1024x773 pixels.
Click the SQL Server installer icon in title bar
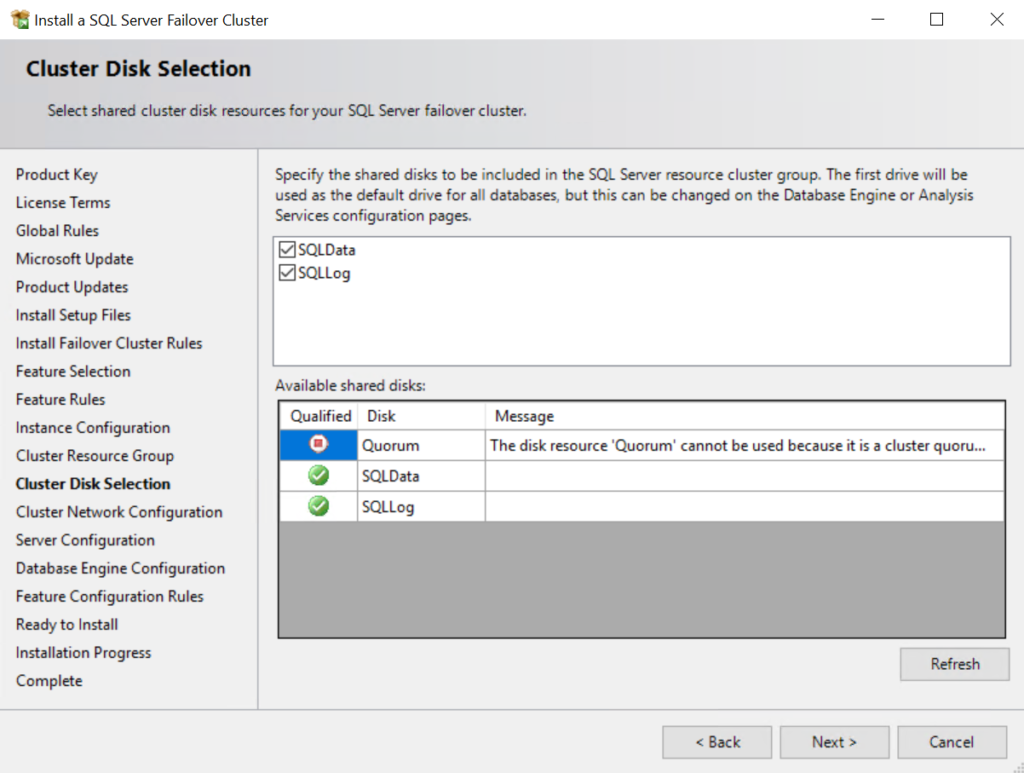point(19,19)
